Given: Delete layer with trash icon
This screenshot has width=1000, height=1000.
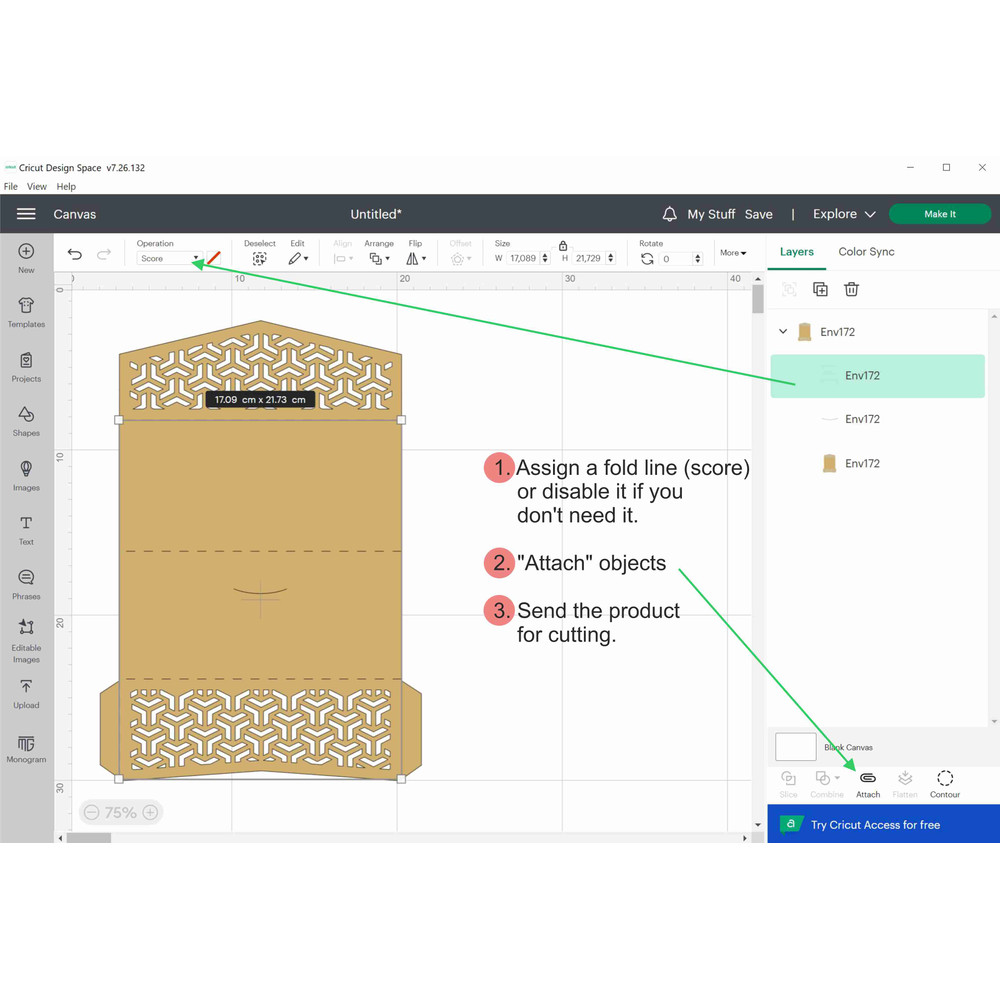Looking at the screenshot, I should 852,289.
